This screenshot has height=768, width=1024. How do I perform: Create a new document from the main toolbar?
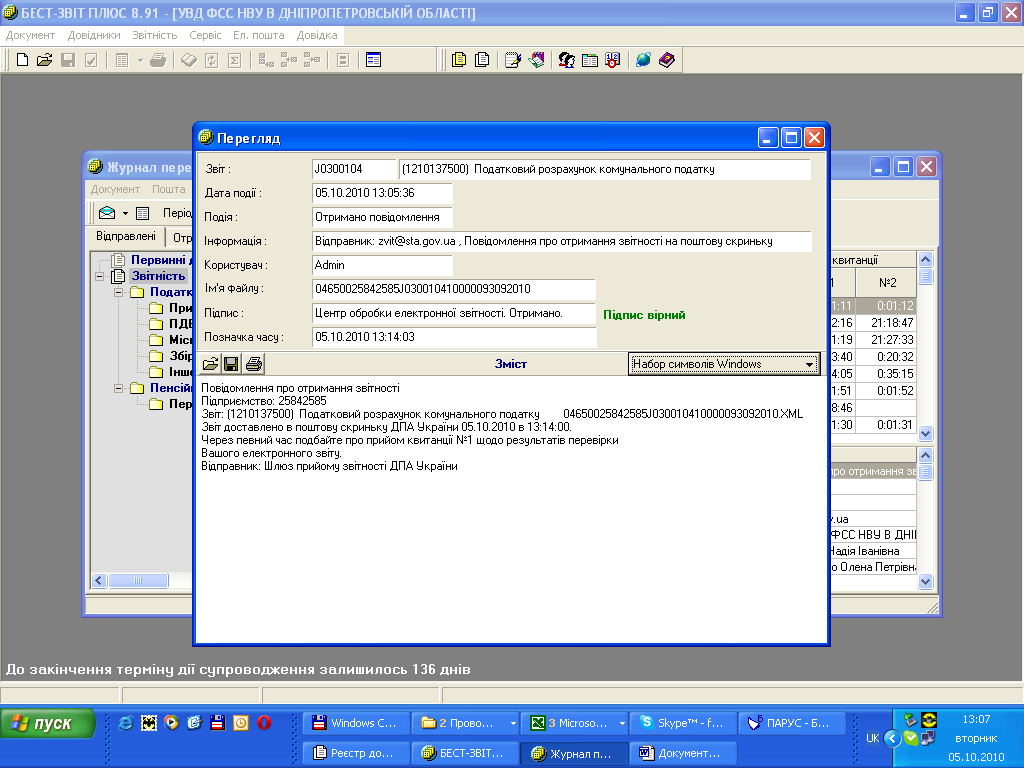pyautogui.click(x=22, y=60)
